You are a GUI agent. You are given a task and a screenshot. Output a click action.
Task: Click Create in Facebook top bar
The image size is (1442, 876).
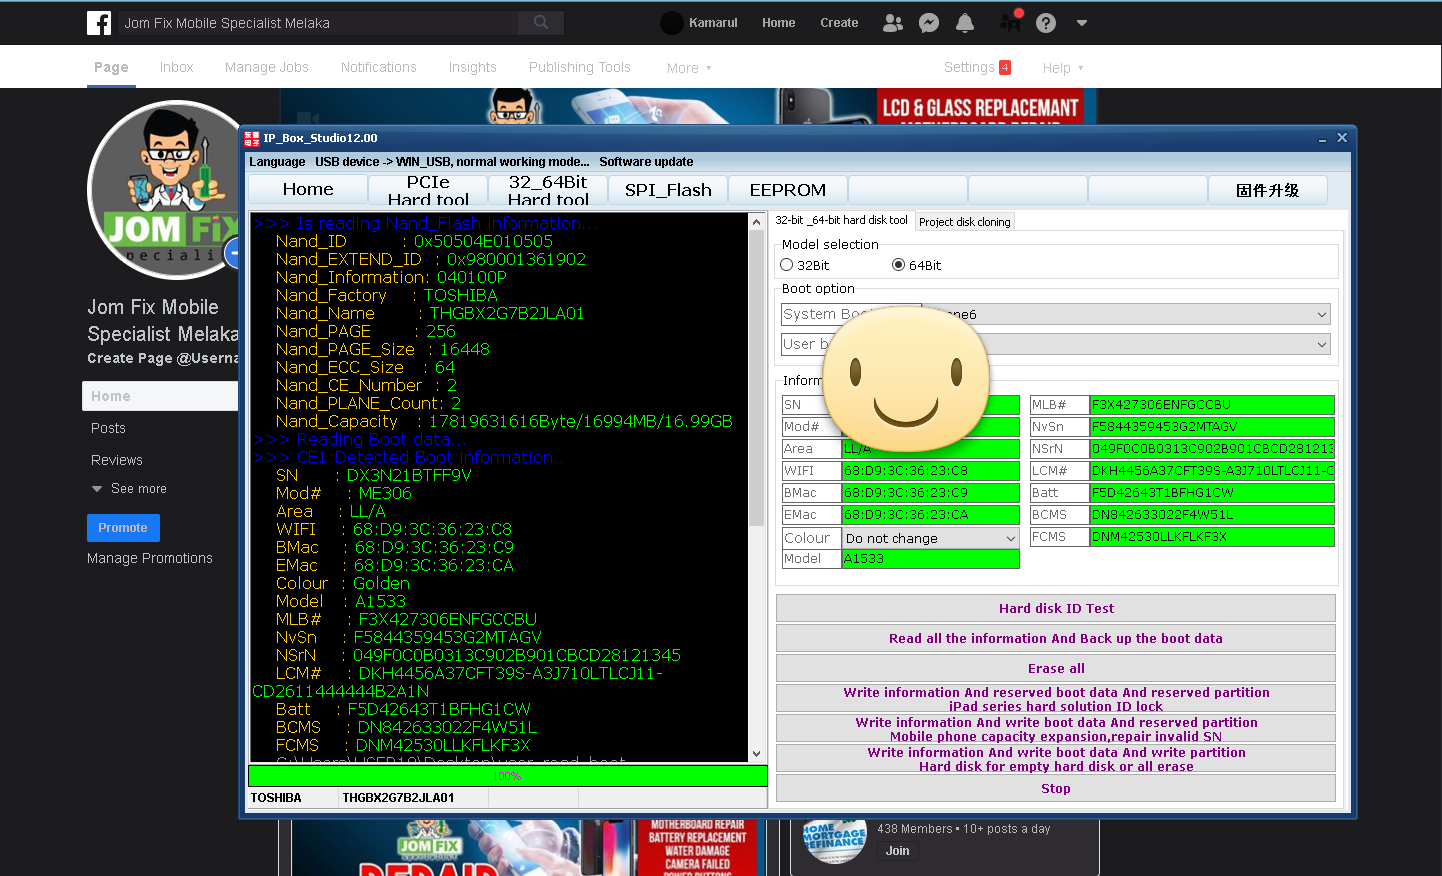tap(839, 23)
